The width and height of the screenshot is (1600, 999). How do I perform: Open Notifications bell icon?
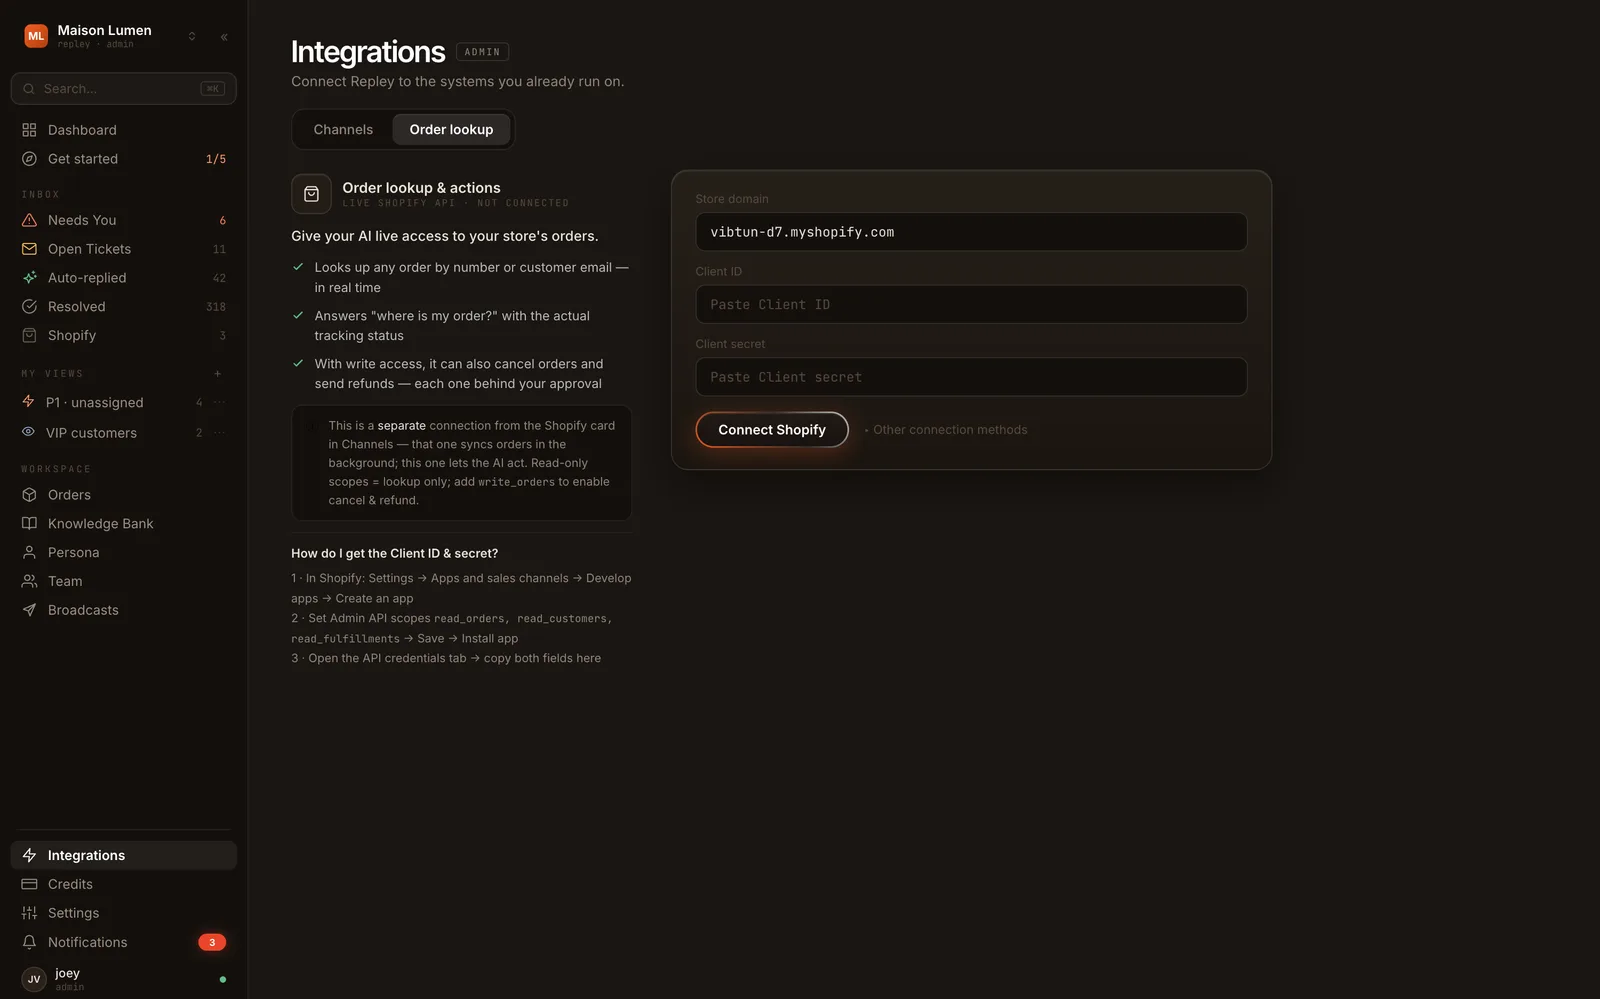click(x=29, y=942)
